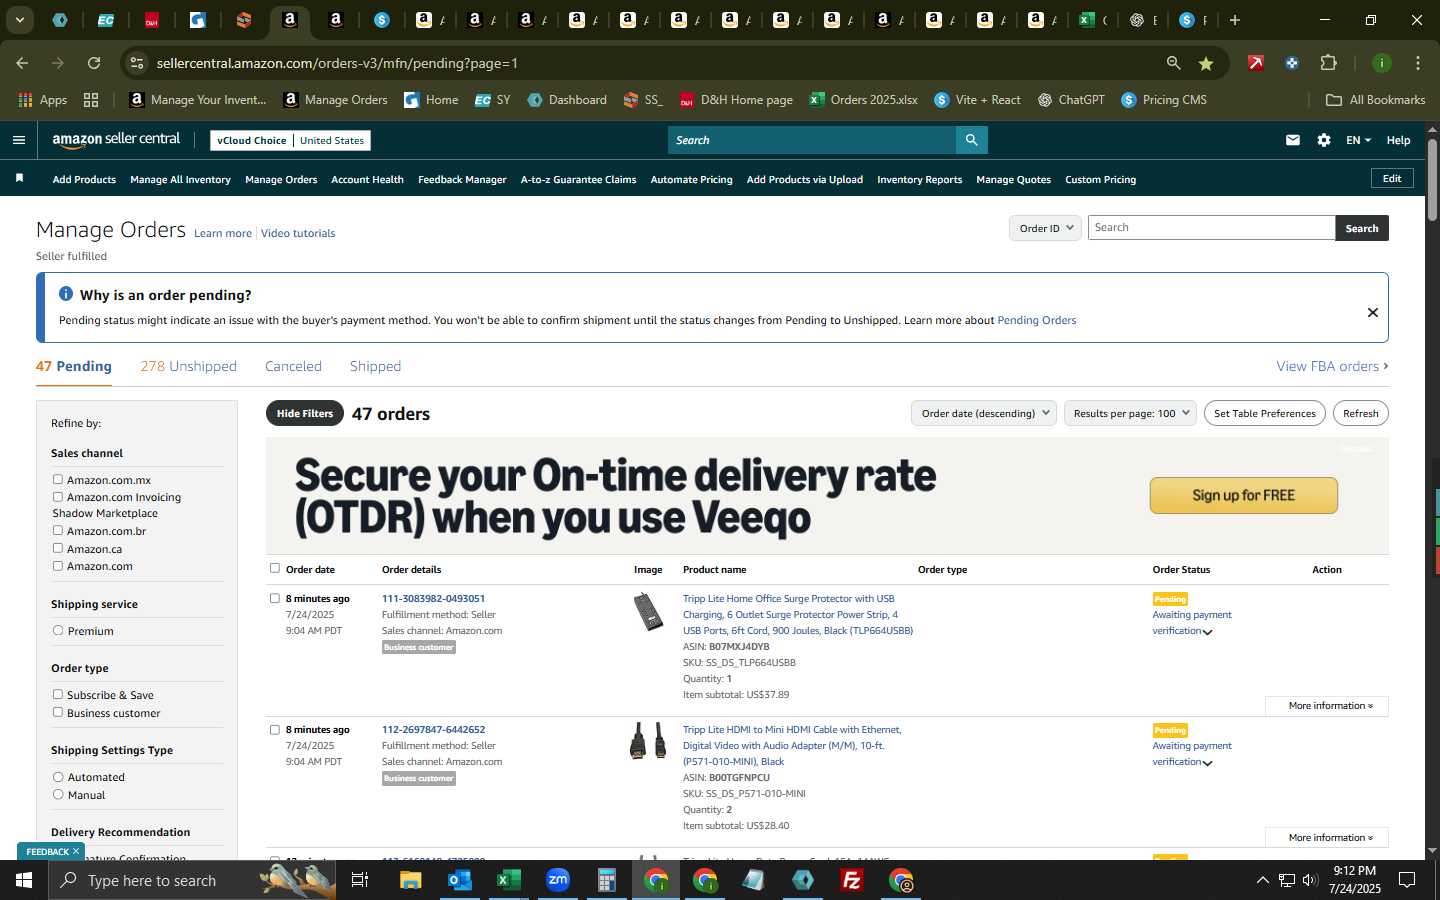The width and height of the screenshot is (1440, 900).
Task: Open the EN language dropdown
Action: point(1358,140)
